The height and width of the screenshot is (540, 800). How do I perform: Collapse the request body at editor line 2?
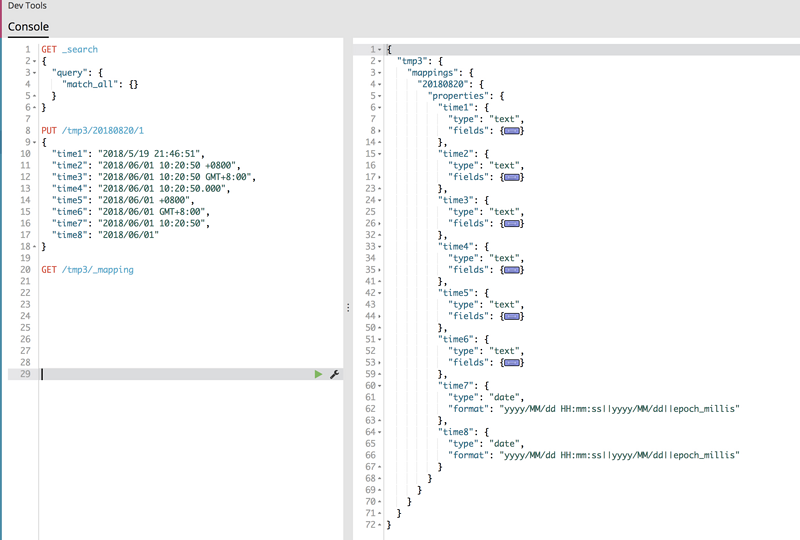34,61
